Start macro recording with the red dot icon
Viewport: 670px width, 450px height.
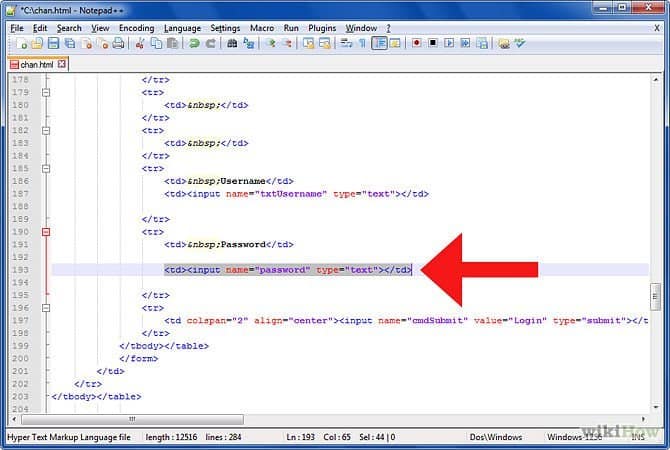[417, 43]
